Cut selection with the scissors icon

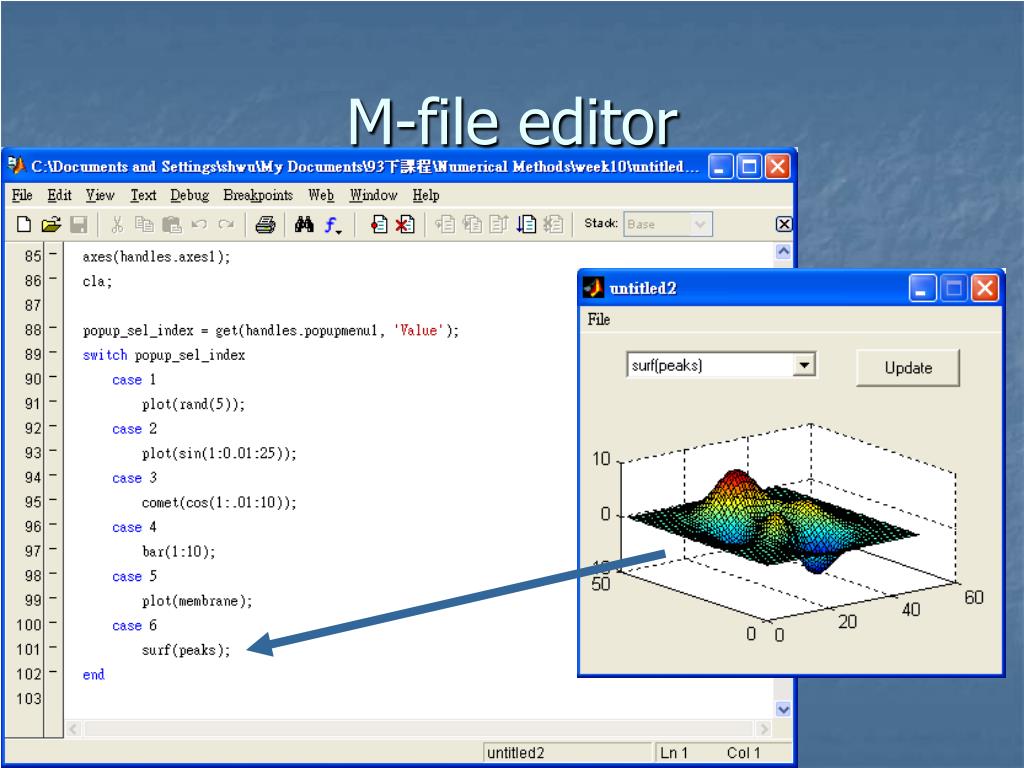(117, 225)
